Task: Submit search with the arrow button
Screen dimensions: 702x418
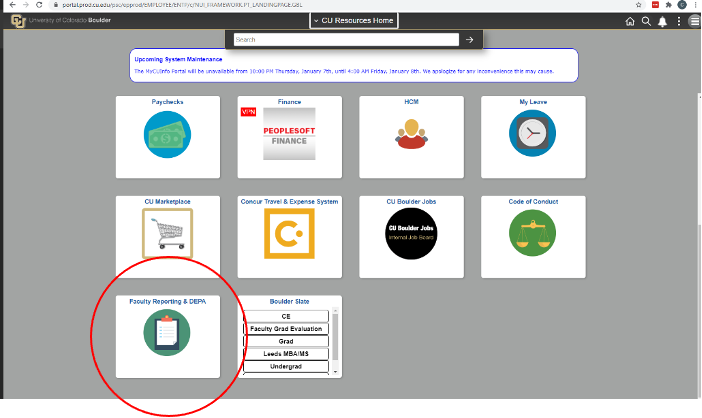Action: (470, 39)
